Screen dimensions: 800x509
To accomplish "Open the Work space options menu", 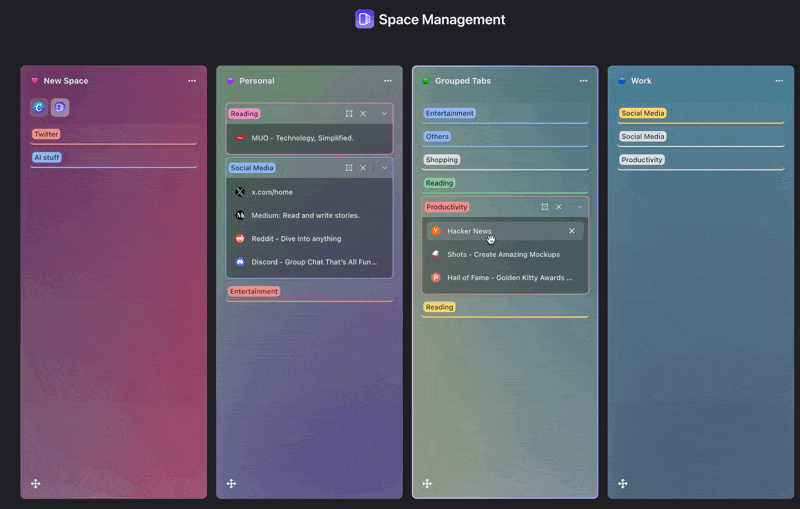I will coord(779,81).
